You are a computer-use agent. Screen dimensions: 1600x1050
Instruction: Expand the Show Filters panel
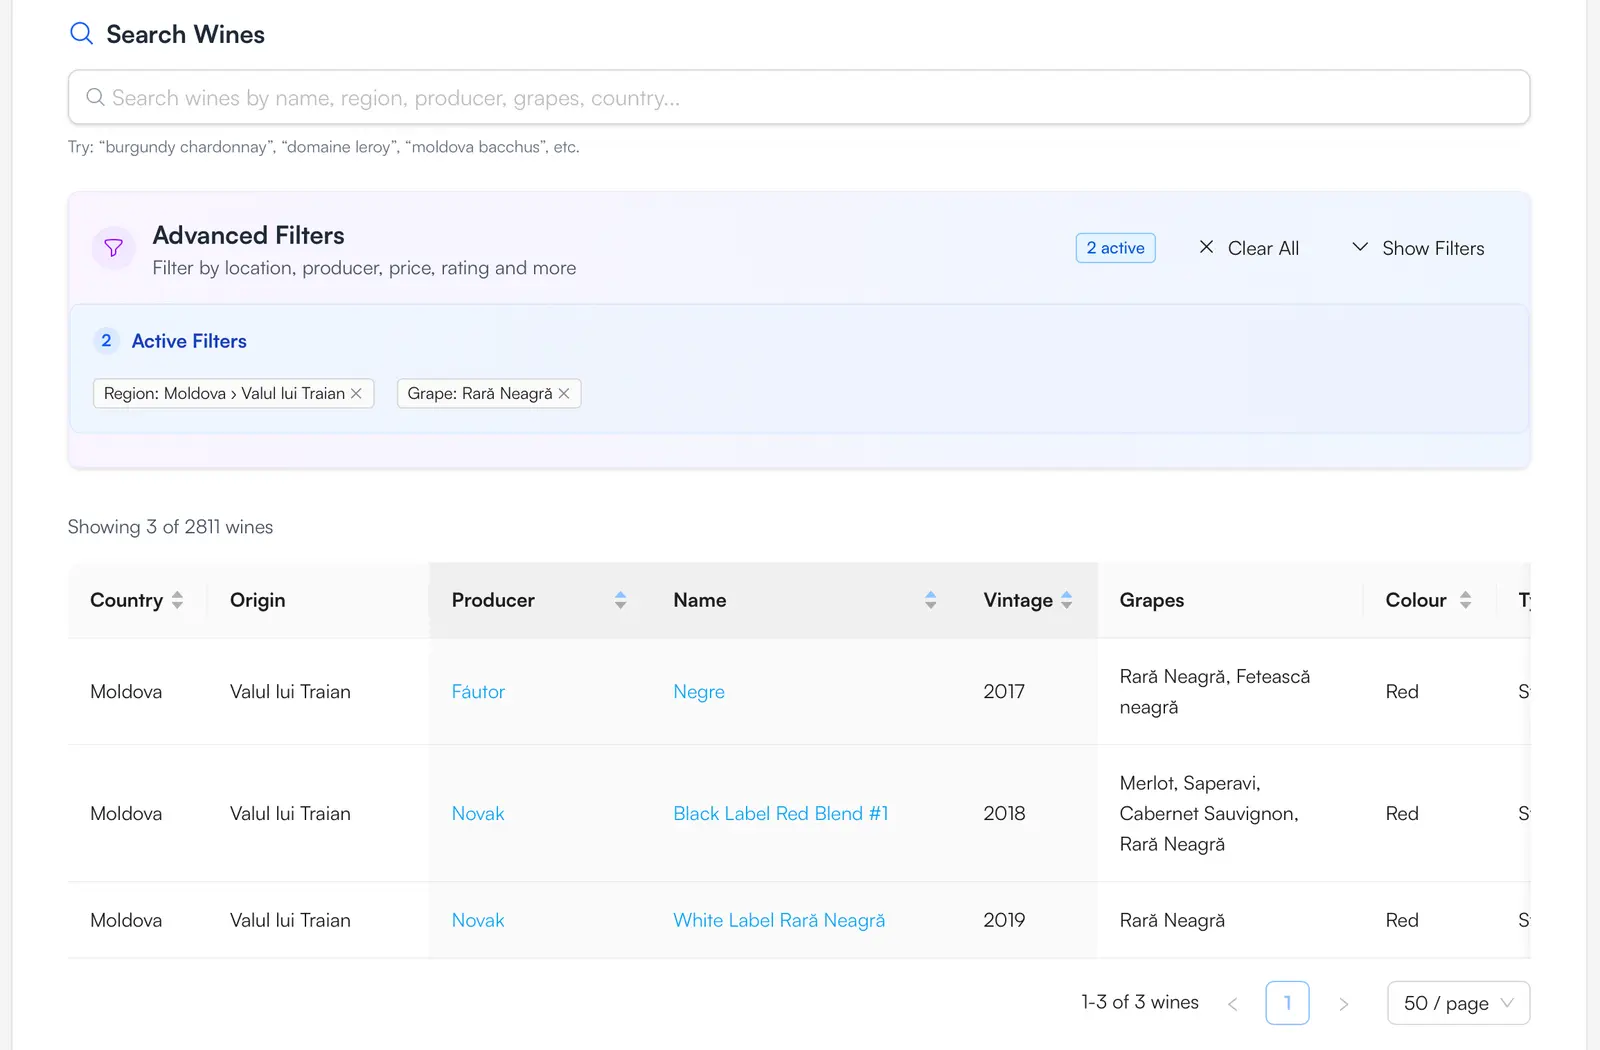[x=1418, y=248]
